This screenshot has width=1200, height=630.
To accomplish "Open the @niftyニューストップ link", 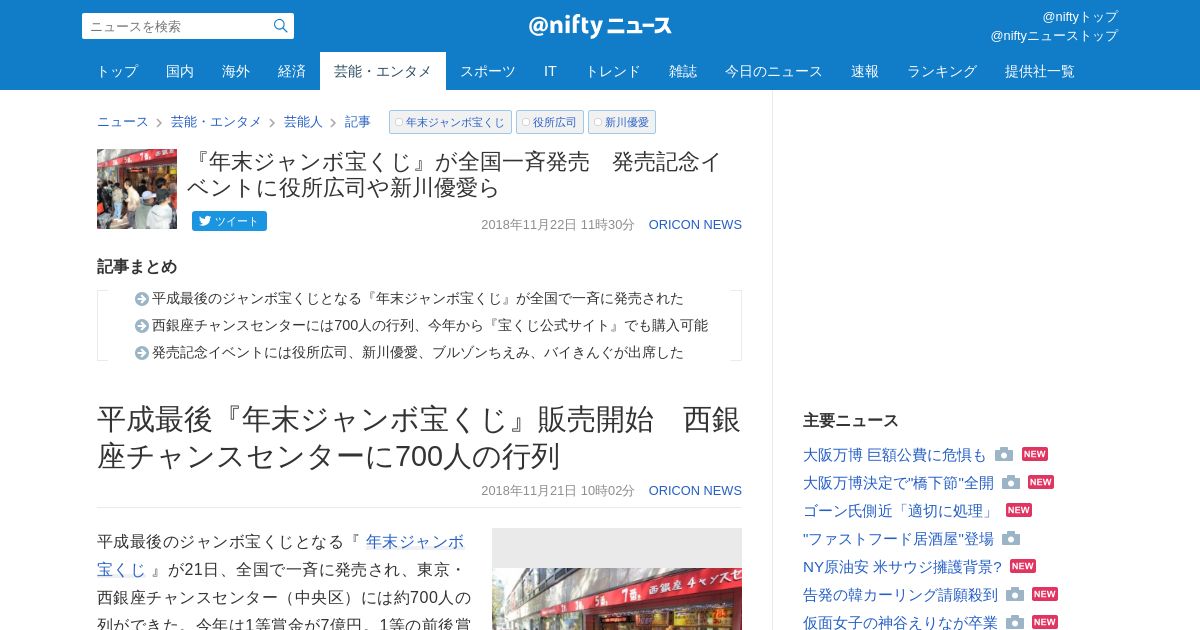I will point(1054,35).
